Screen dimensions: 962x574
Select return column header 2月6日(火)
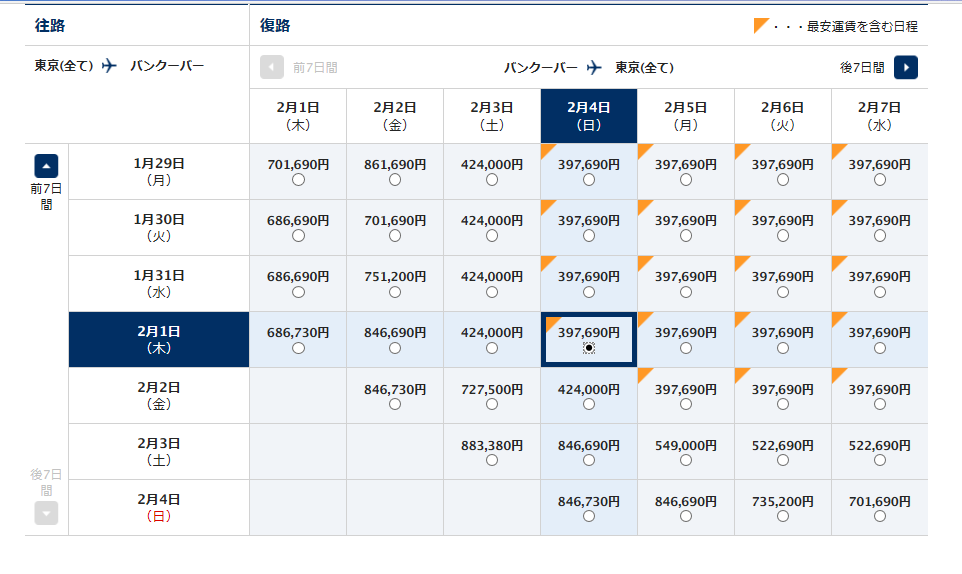(783, 116)
